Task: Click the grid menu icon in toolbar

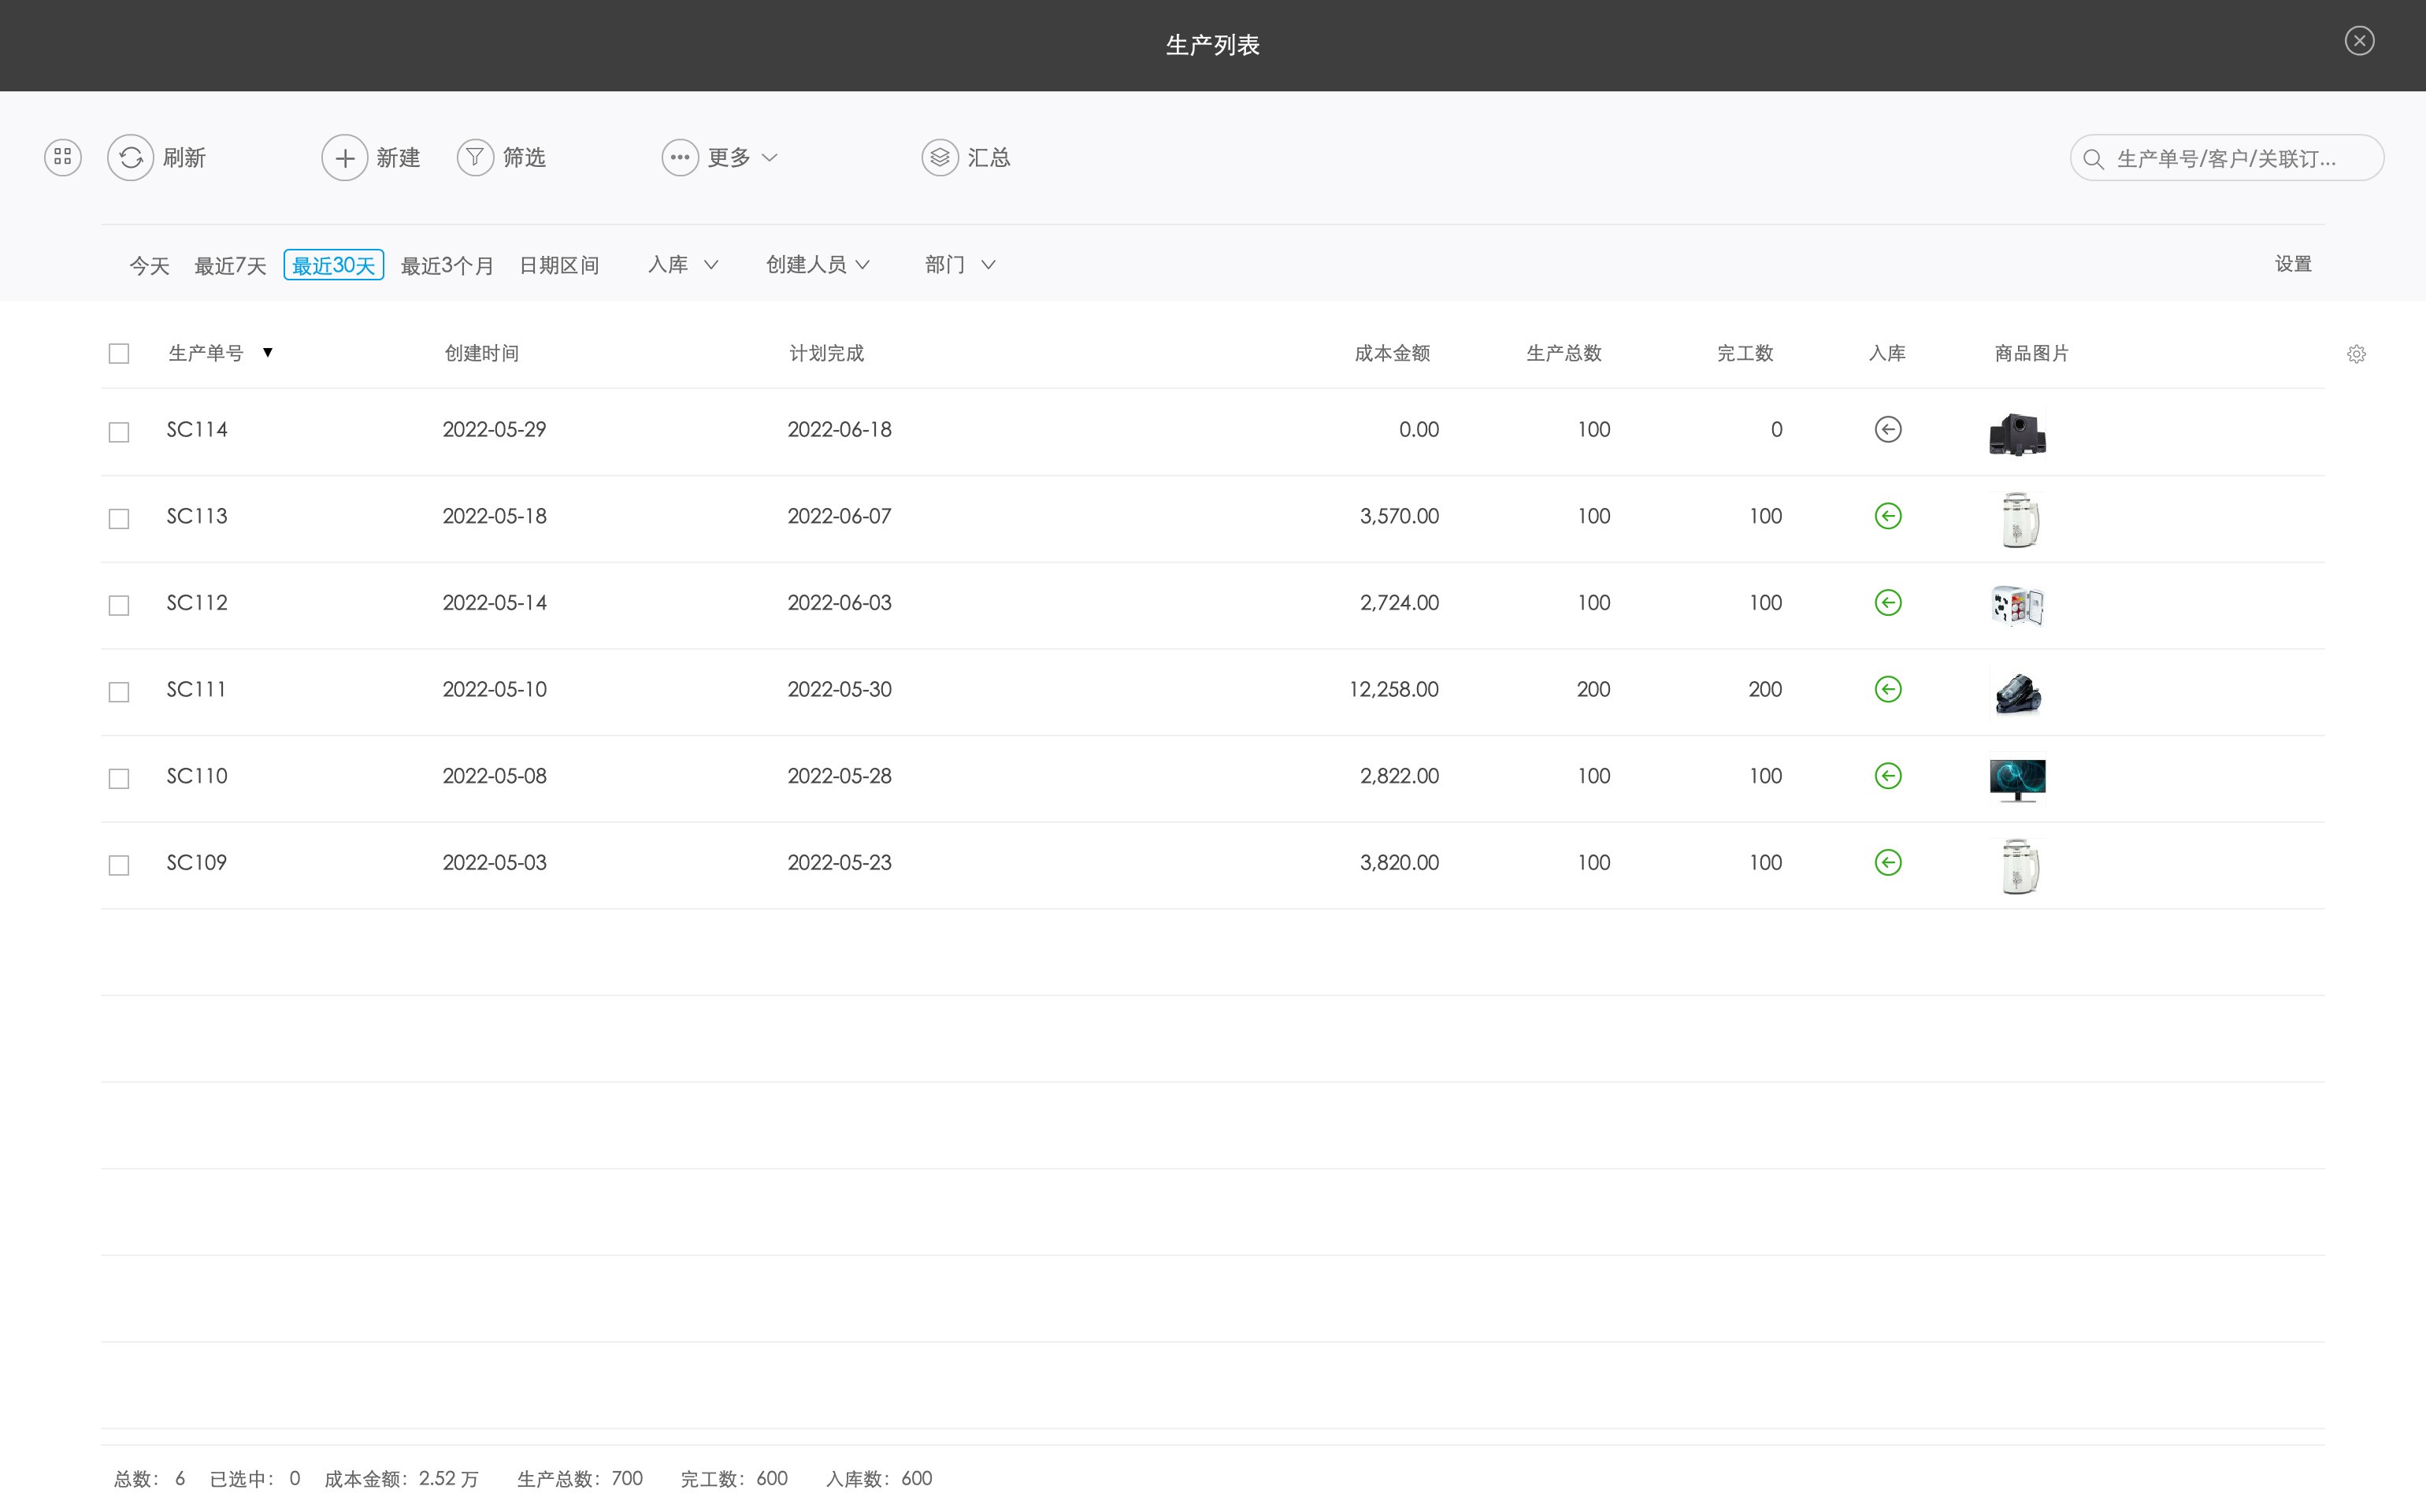Action: coord(63,157)
